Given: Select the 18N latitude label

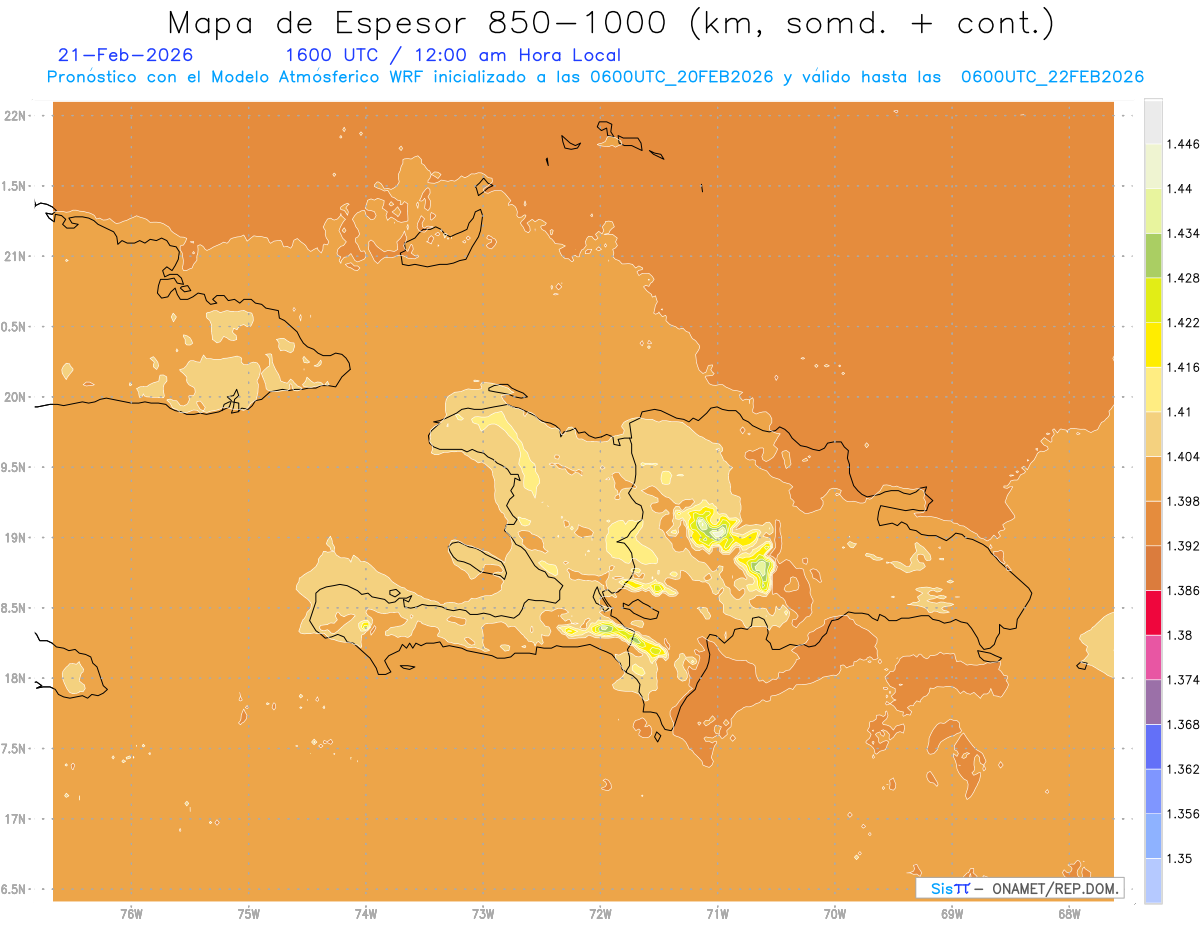Looking at the screenshot, I should 17,678.
